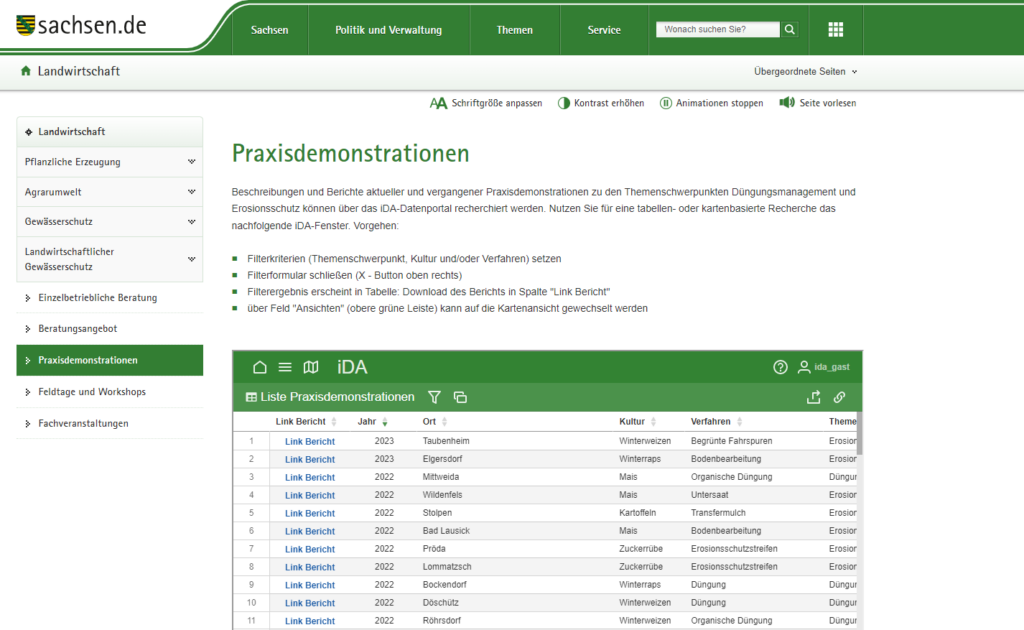
Task: Open Link Bericht for Röhrsdorf
Action: pos(310,621)
